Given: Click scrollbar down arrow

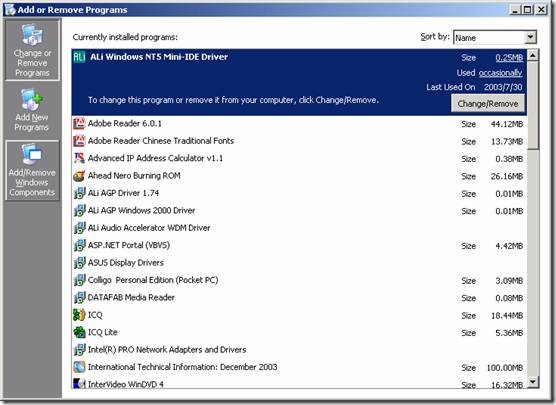Looking at the screenshot, I should (x=533, y=382).
